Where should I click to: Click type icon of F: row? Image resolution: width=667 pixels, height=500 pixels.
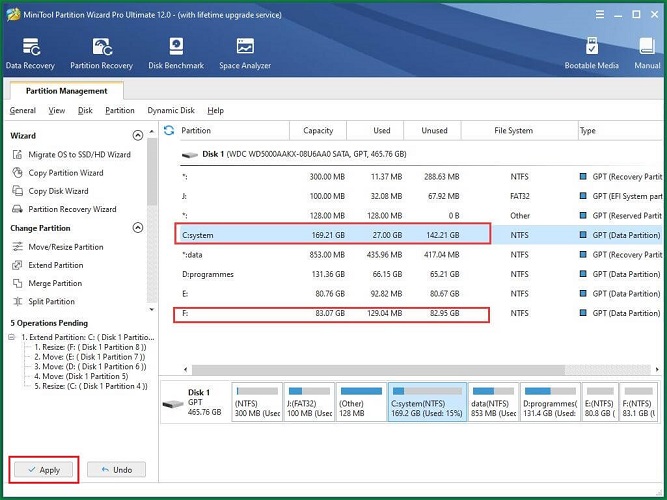(x=583, y=313)
